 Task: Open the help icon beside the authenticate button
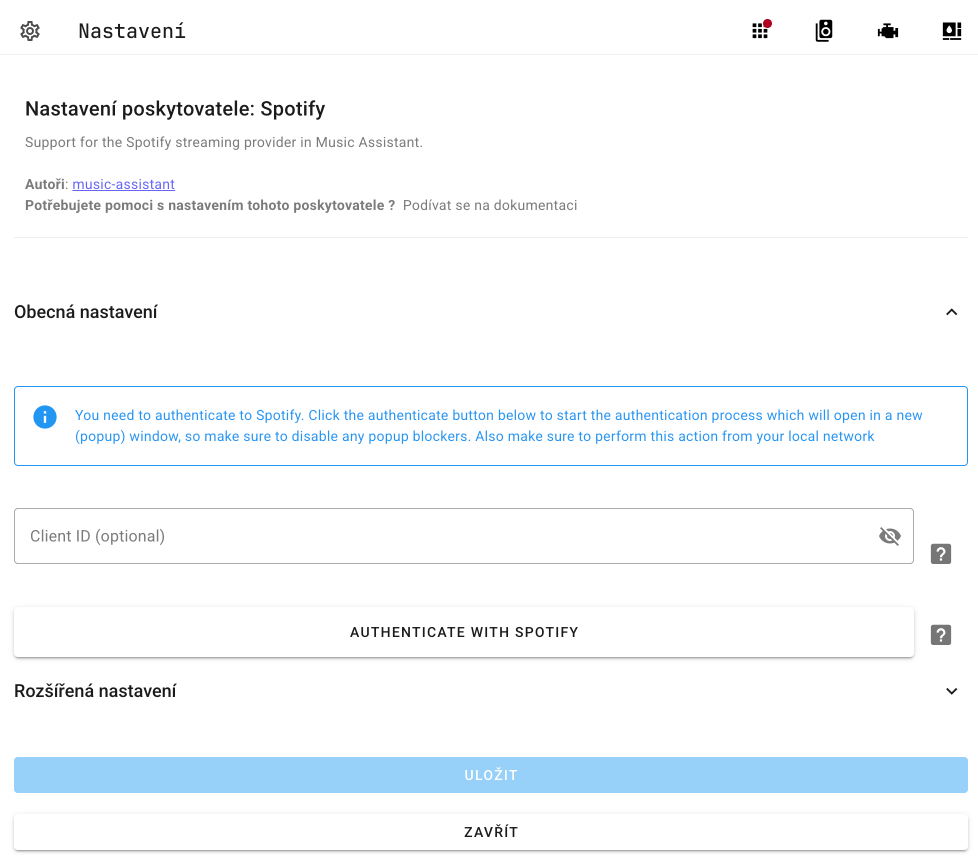point(940,634)
